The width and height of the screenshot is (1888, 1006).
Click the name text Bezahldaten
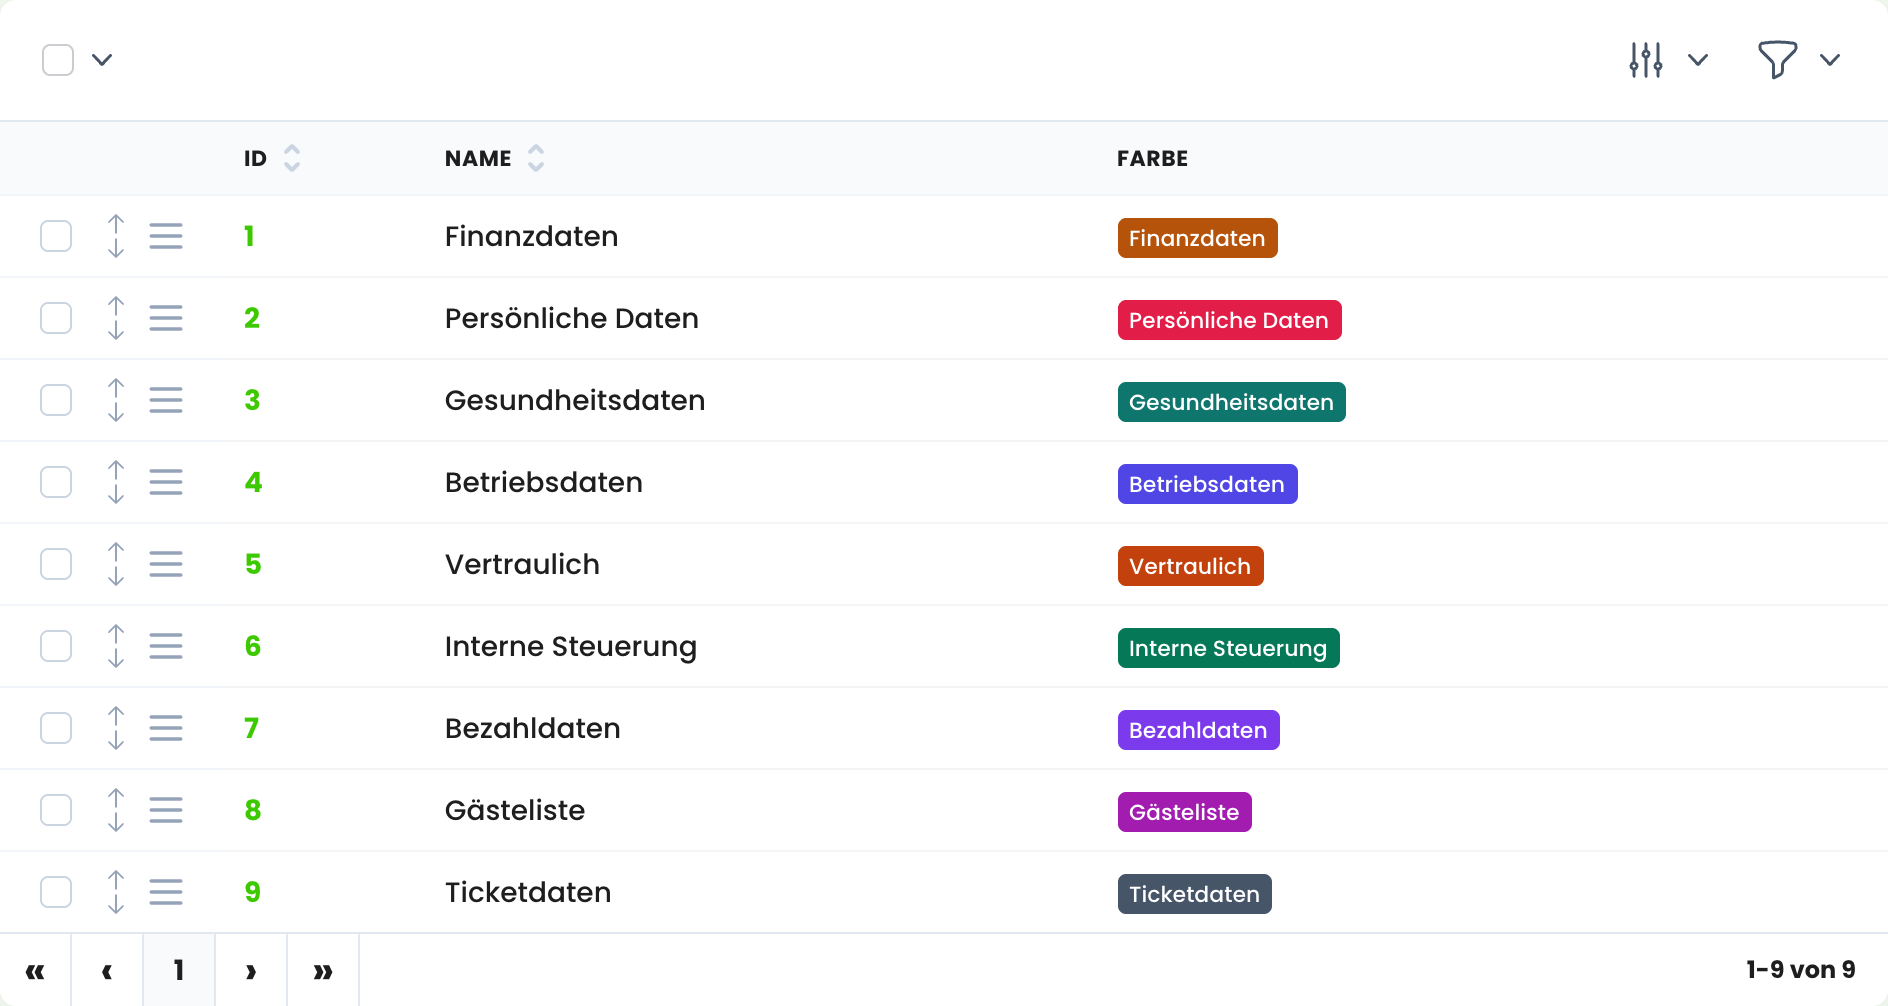(x=533, y=728)
